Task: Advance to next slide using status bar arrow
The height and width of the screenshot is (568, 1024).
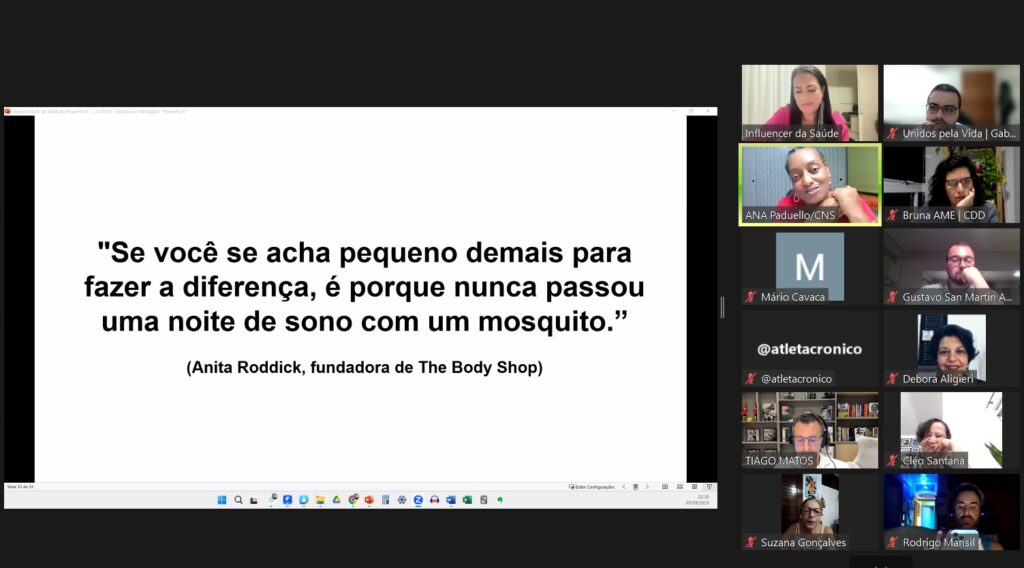Action: pyautogui.click(x=647, y=487)
